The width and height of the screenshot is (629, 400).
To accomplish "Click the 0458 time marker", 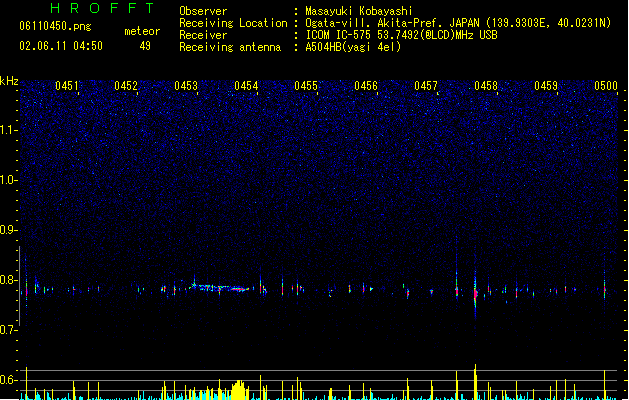I will click(x=486, y=86).
